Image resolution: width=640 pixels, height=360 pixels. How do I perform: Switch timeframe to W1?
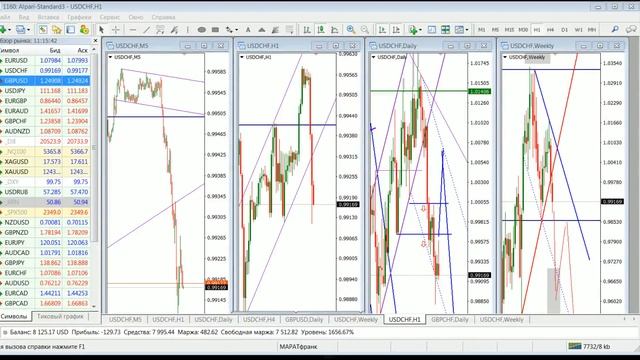(578, 30)
